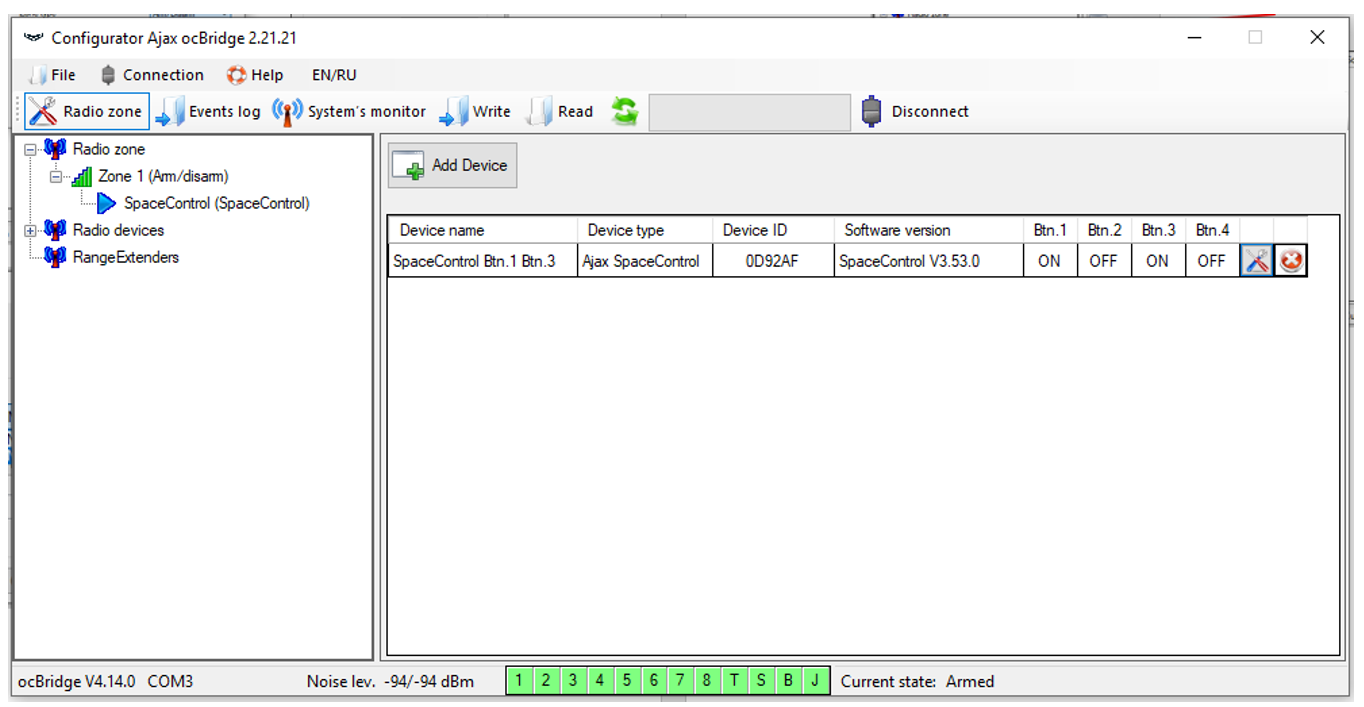Open the Events log toolbar item

point(208,111)
